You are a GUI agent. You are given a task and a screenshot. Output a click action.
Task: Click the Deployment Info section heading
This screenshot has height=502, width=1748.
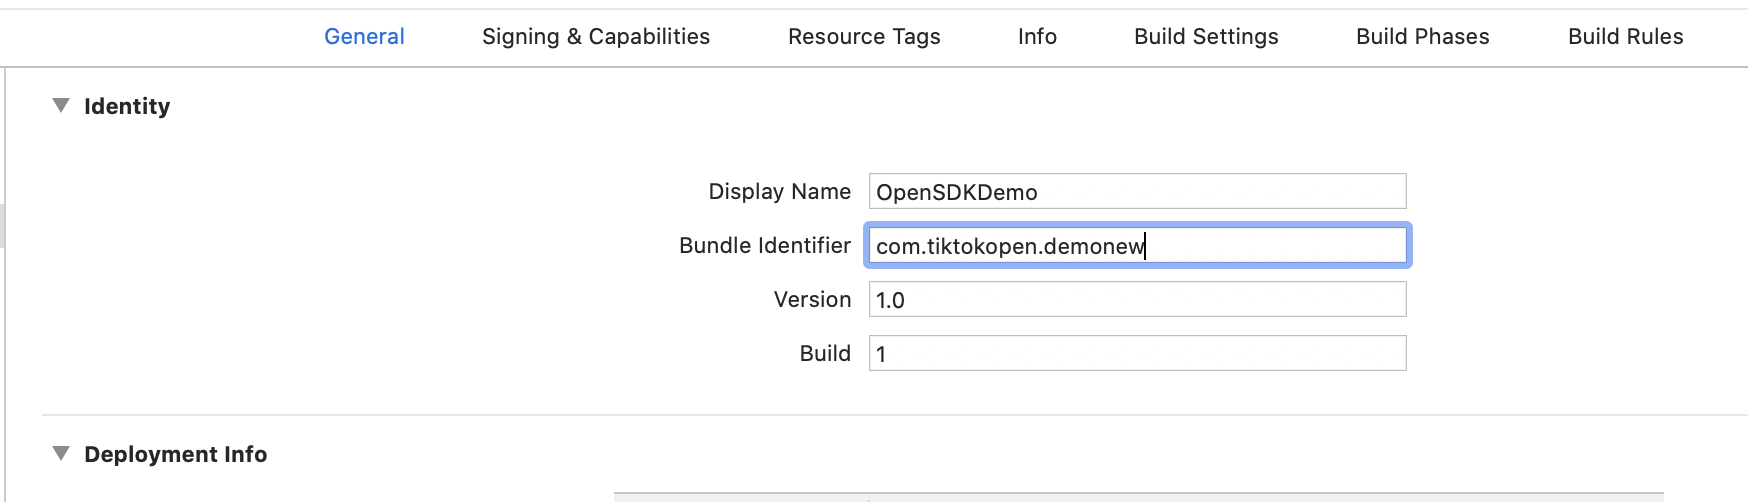click(175, 455)
